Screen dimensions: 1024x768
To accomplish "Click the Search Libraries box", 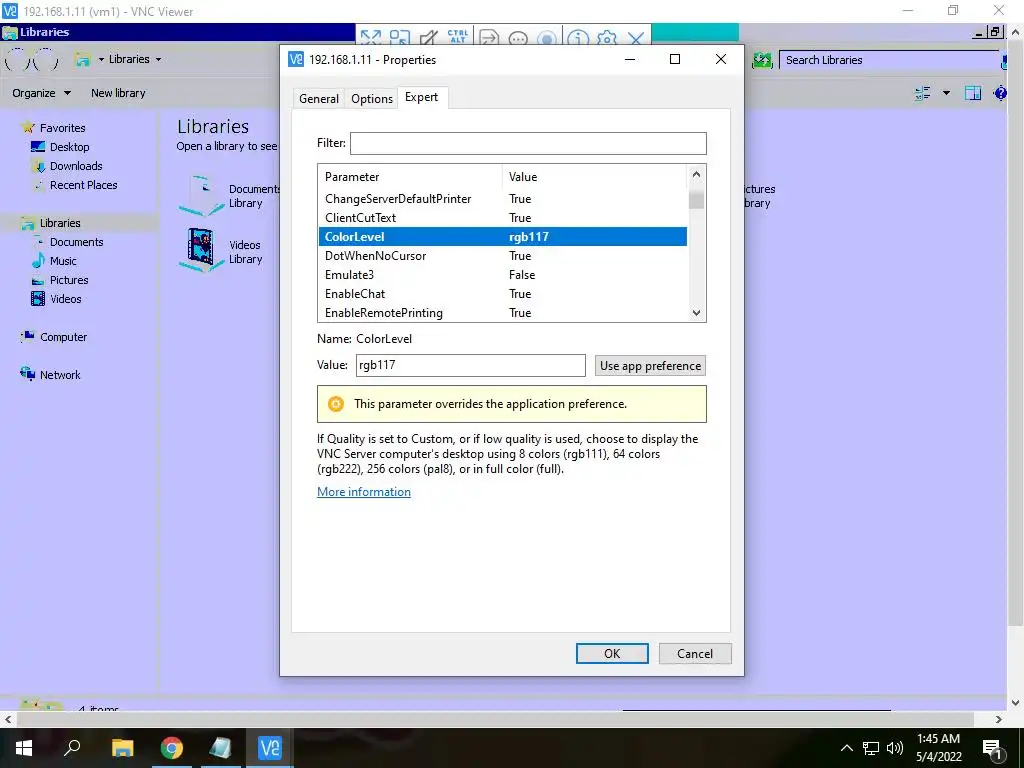I will click(x=889, y=60).
